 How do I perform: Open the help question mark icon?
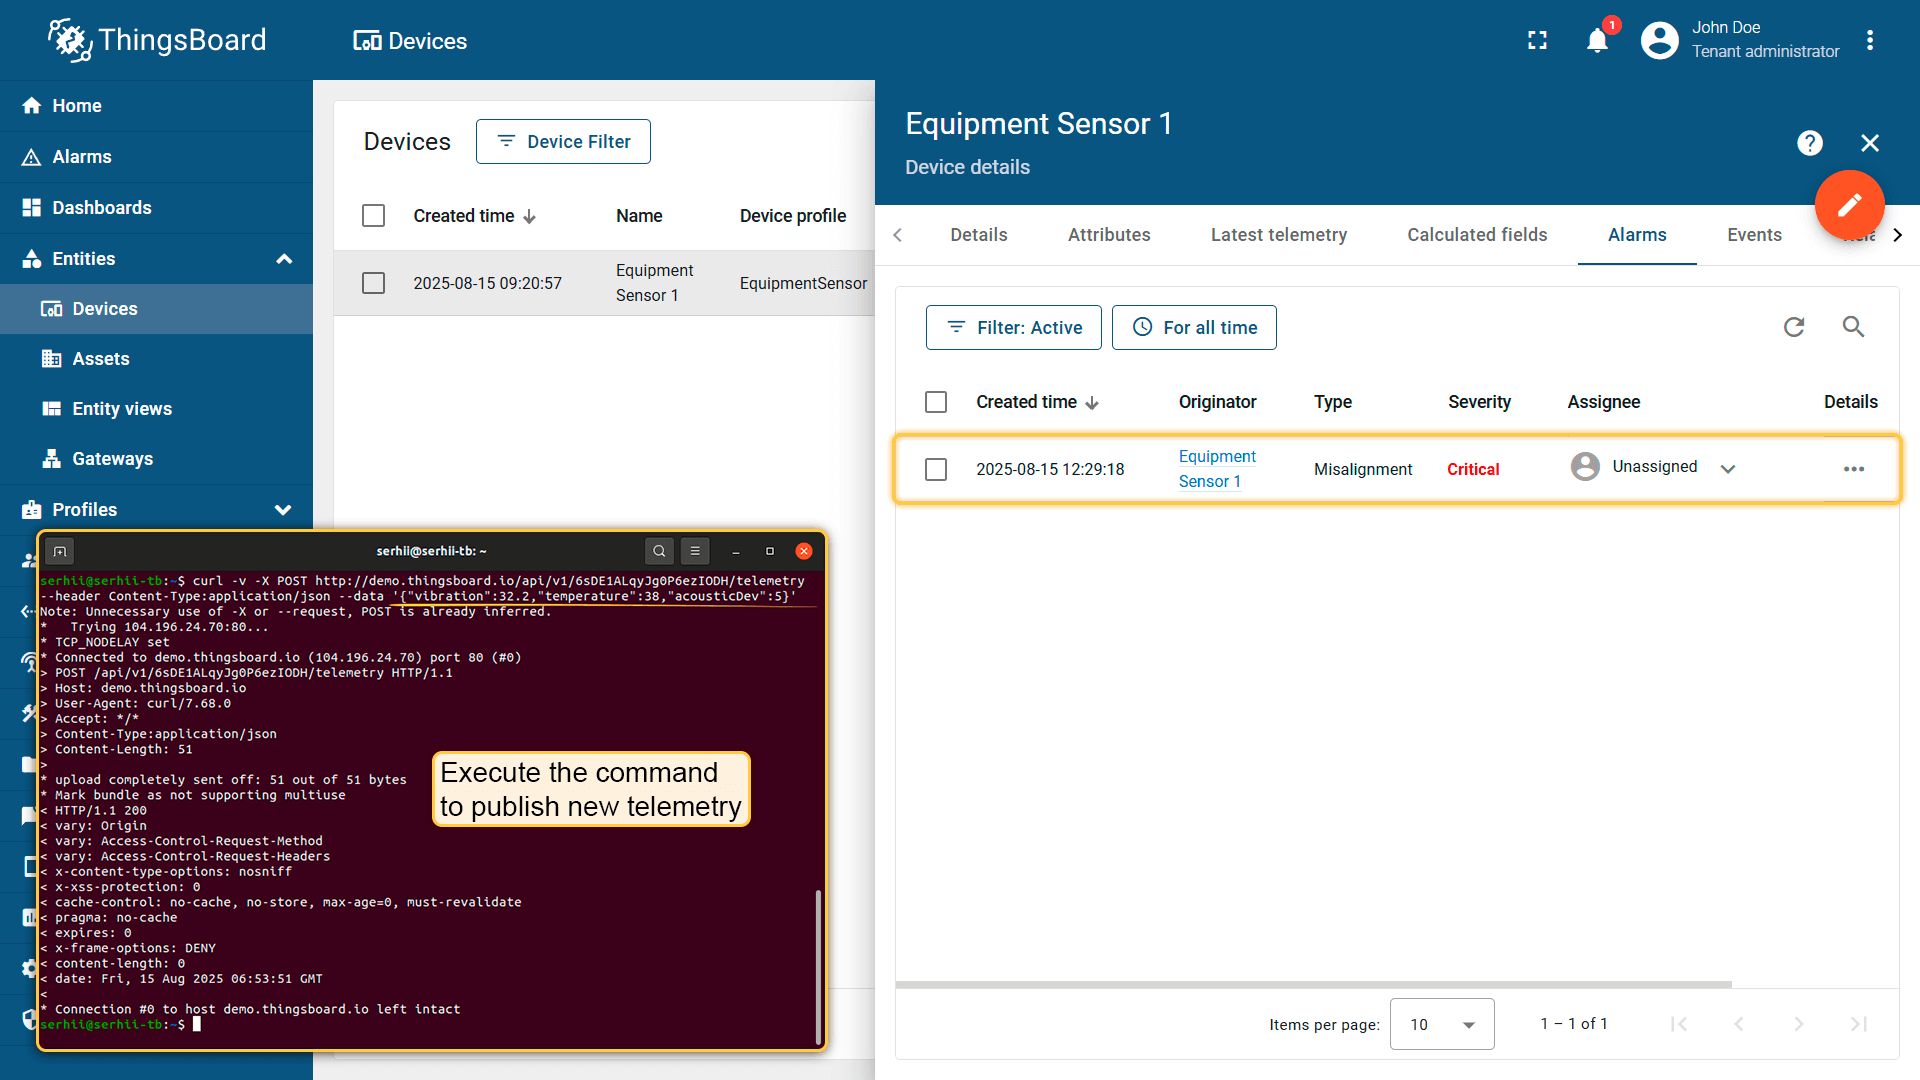click(1810, 143)
